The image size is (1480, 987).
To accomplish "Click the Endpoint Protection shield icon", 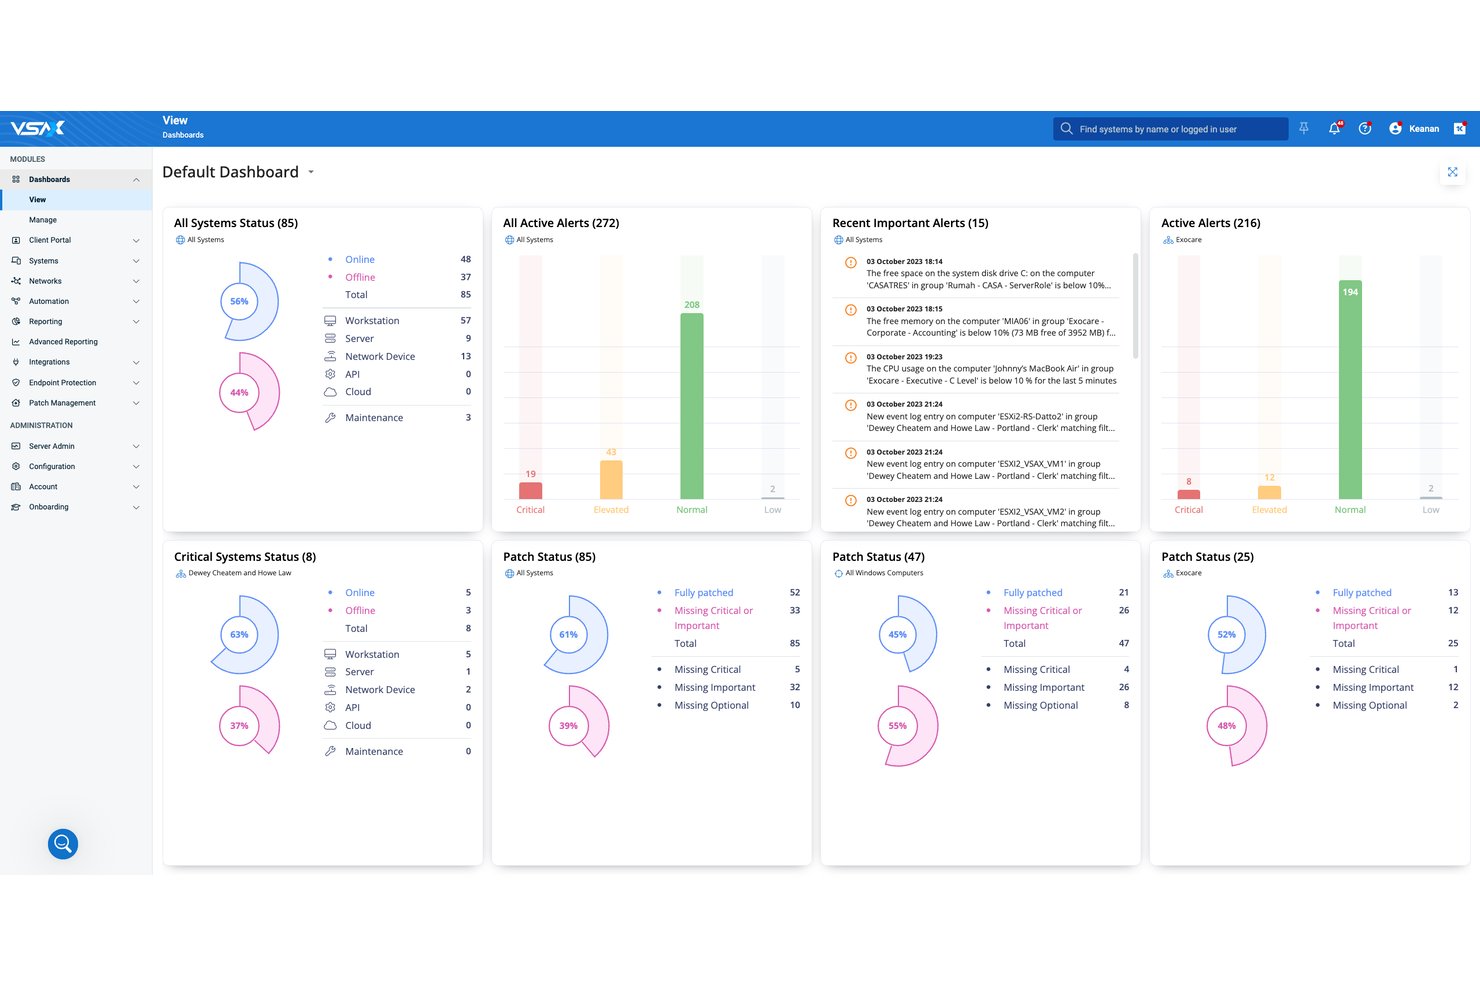I will tap(16, 382).
